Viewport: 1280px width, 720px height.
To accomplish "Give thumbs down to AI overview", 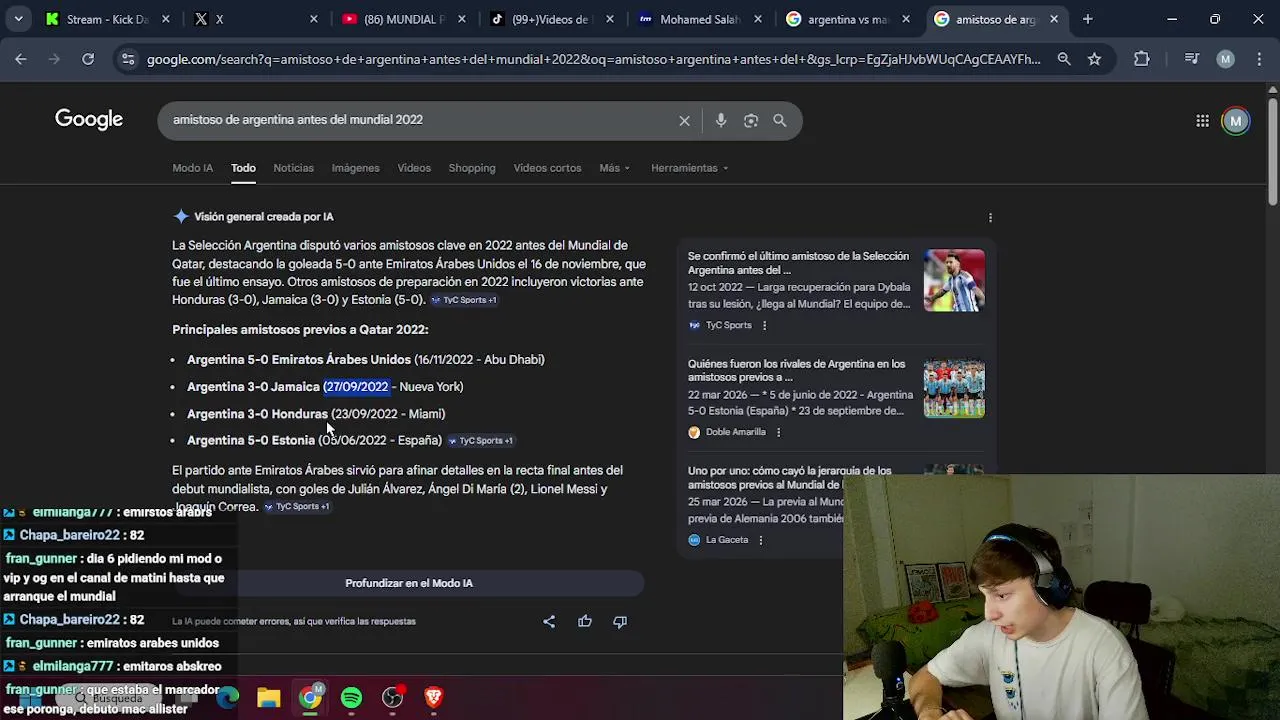I will tap(620, 621).
